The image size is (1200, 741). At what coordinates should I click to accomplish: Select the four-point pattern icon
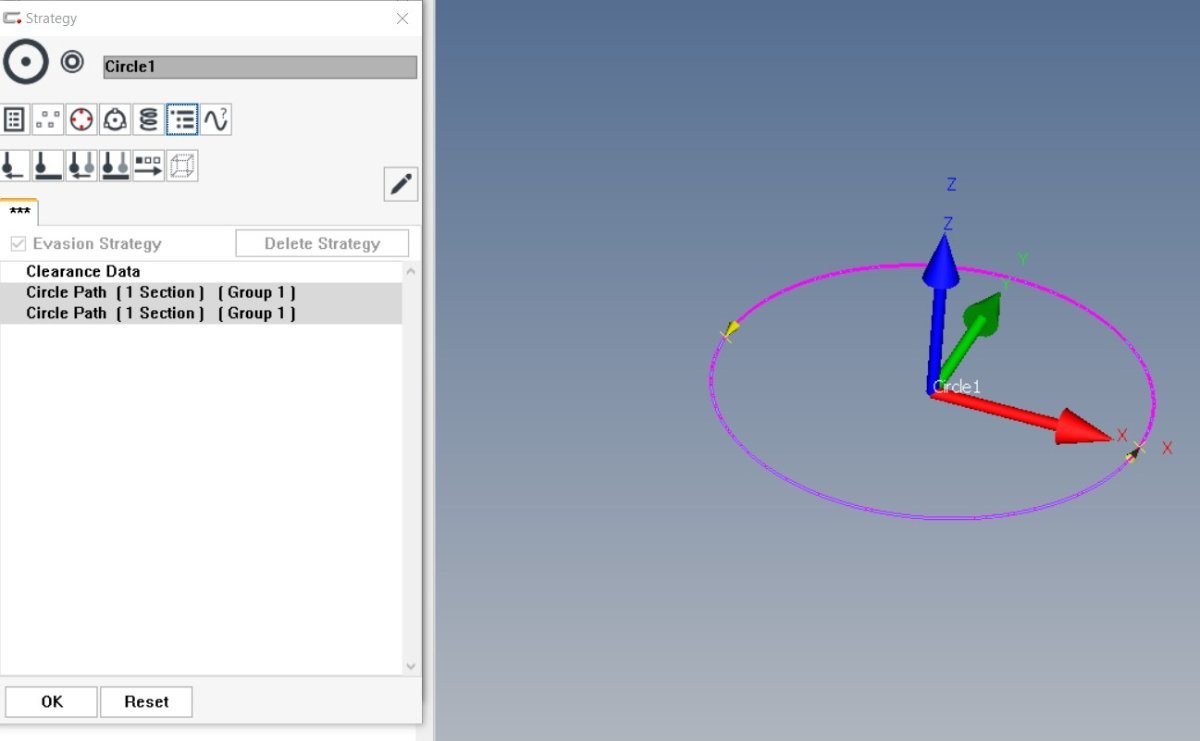[47, 120]
